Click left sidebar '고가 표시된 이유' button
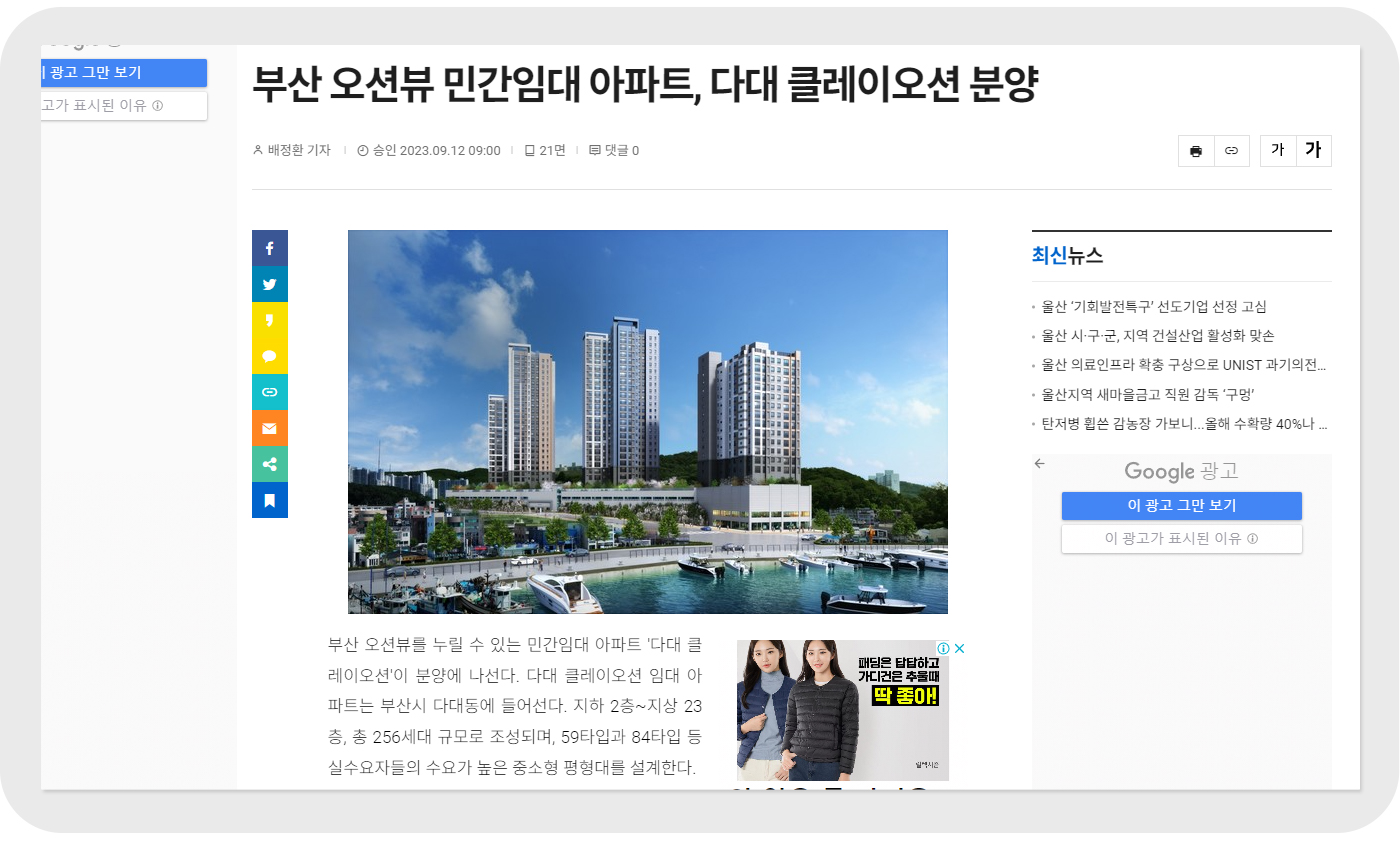The width and height of the screenshot is (1400, 845). [124, 106]
